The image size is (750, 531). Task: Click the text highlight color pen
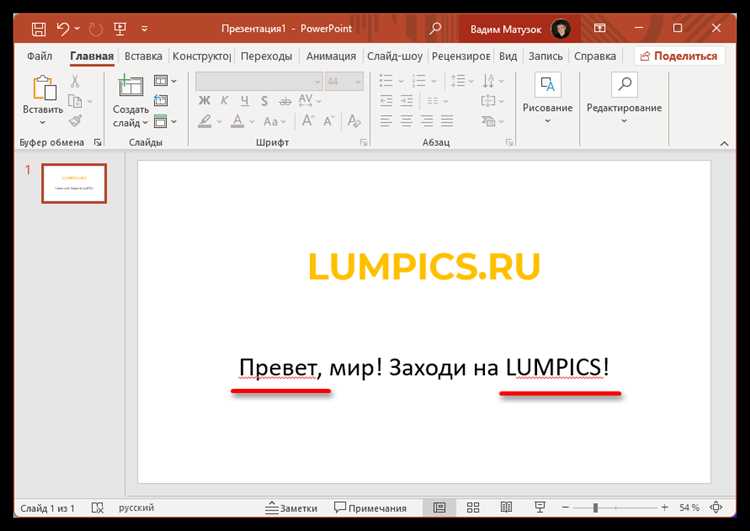pos(205,121)
